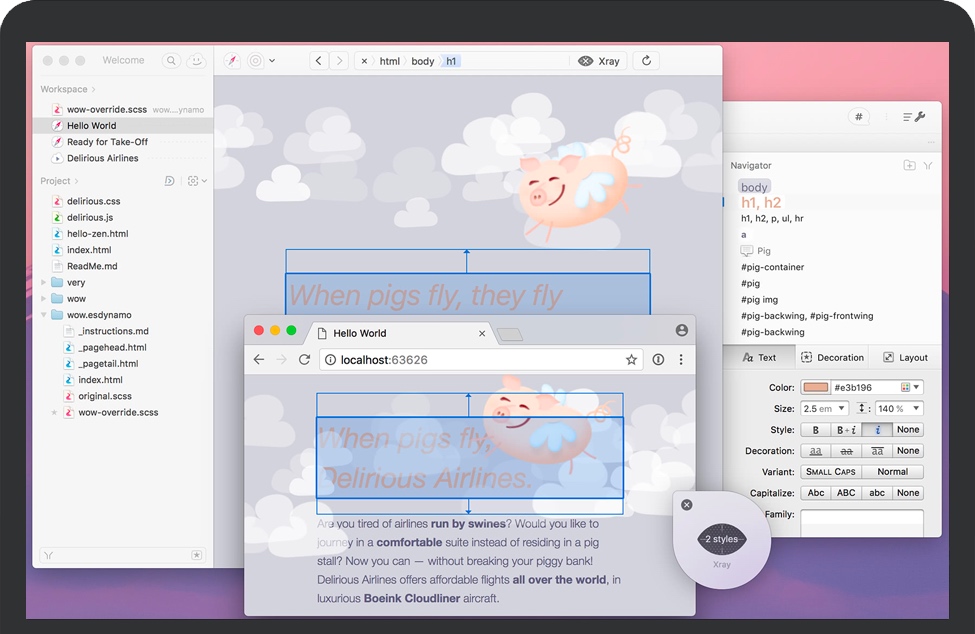Click the color swatch for #e3b196

coord(815,388)
